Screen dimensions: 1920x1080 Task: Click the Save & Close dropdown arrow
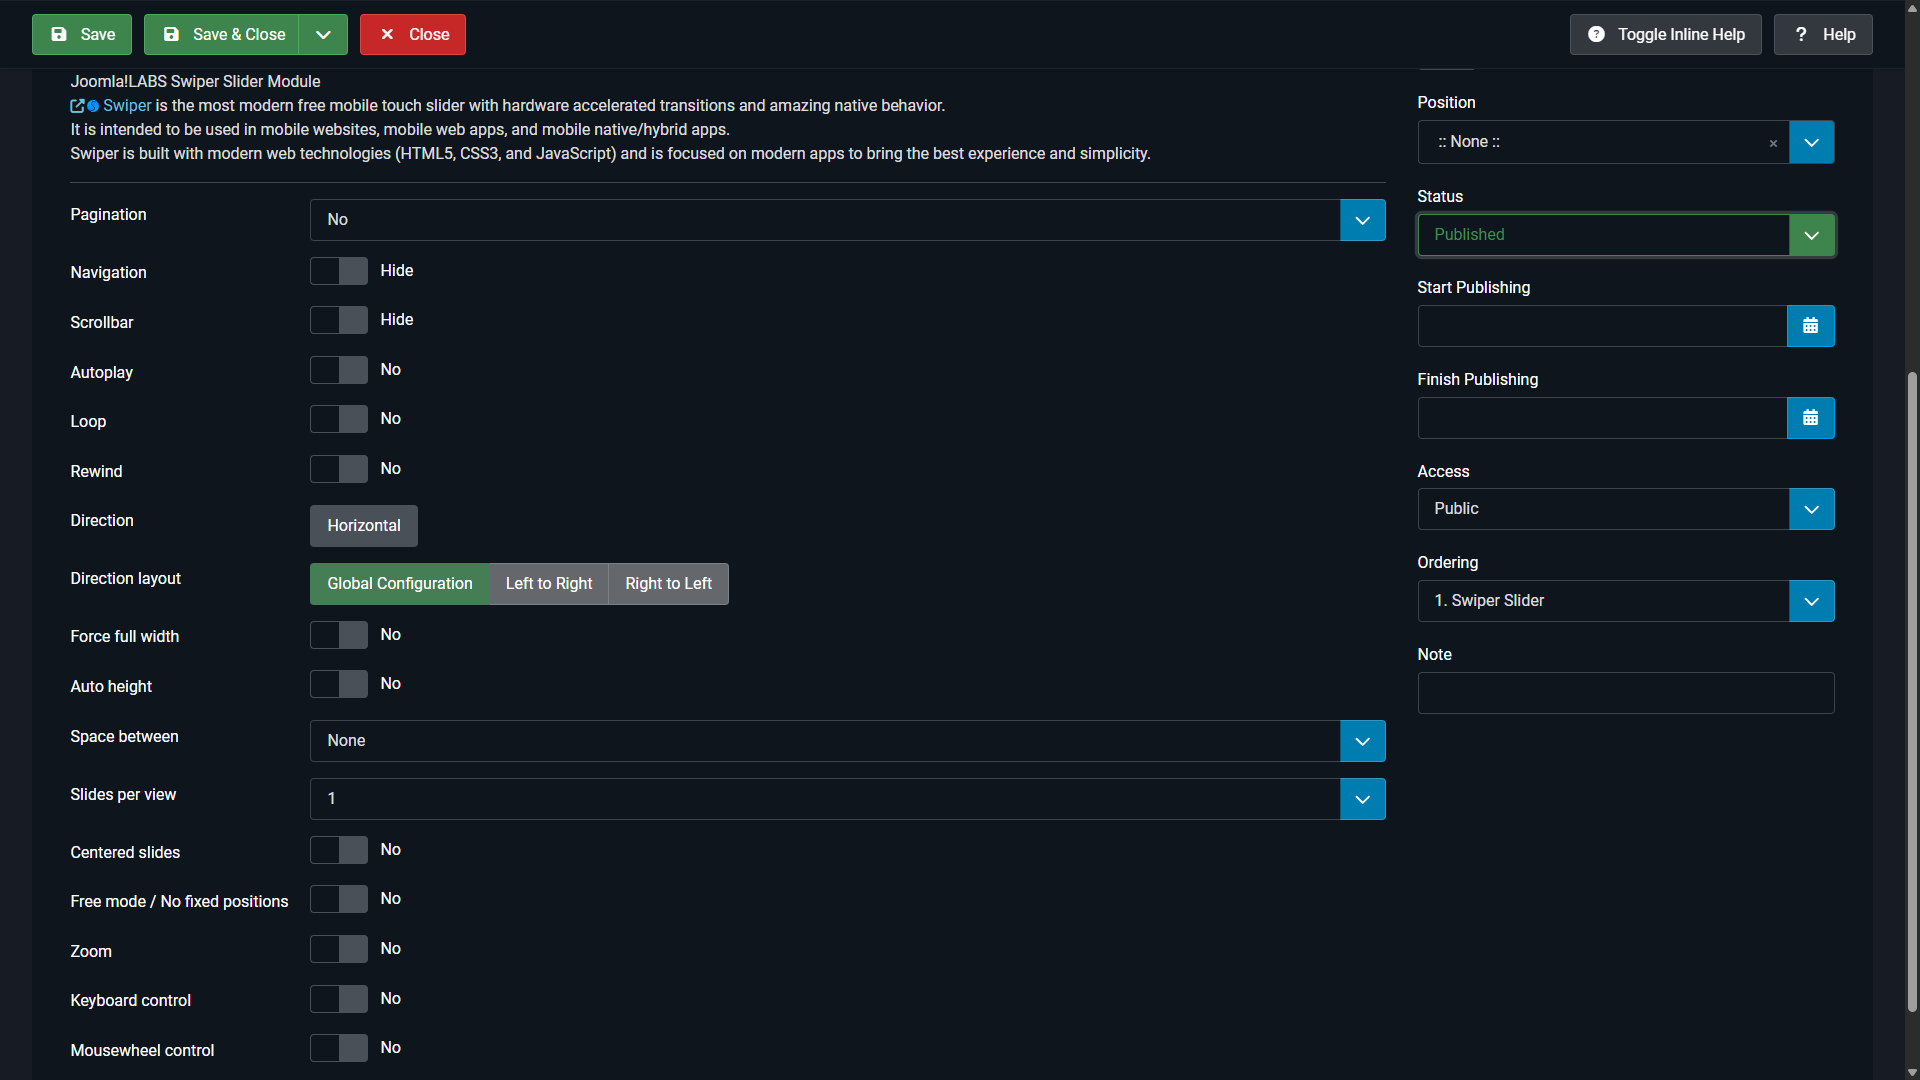[x=323, y=34]
